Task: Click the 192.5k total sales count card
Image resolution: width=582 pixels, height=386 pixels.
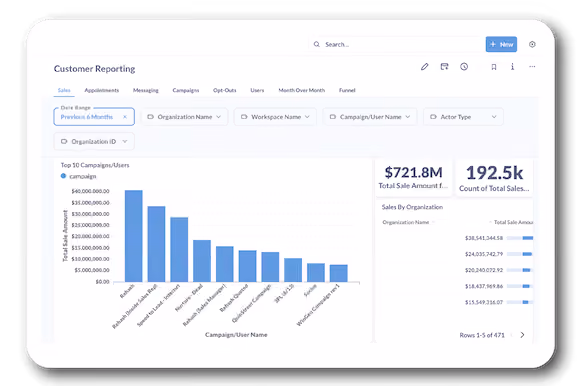Action: point(494,178)
